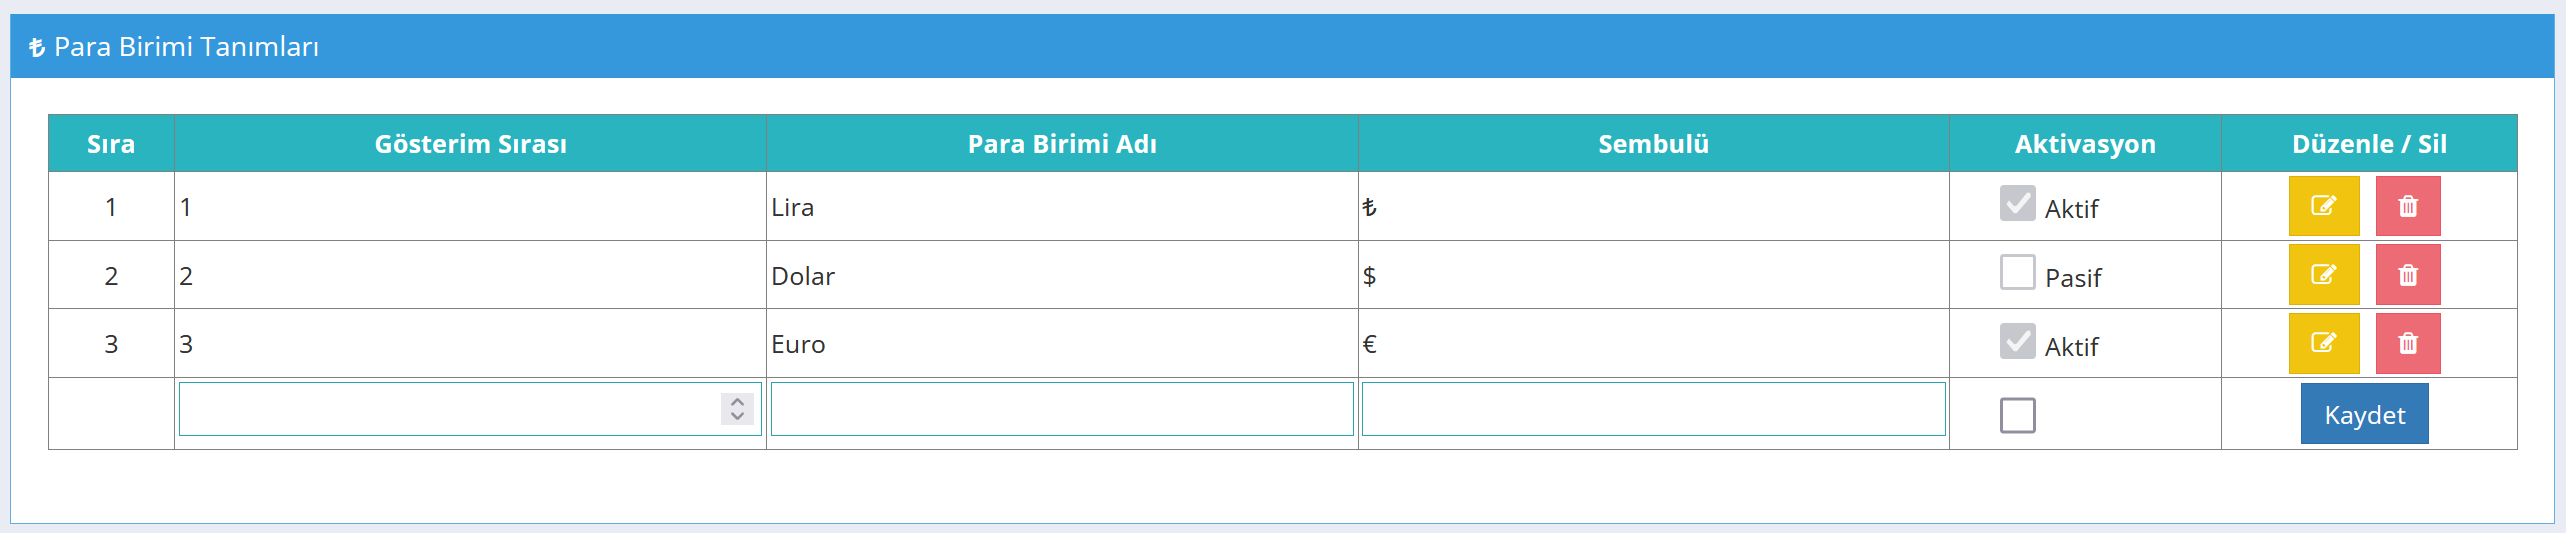Toggle the Pasif checkbox for Dolar

point(2017,272)
